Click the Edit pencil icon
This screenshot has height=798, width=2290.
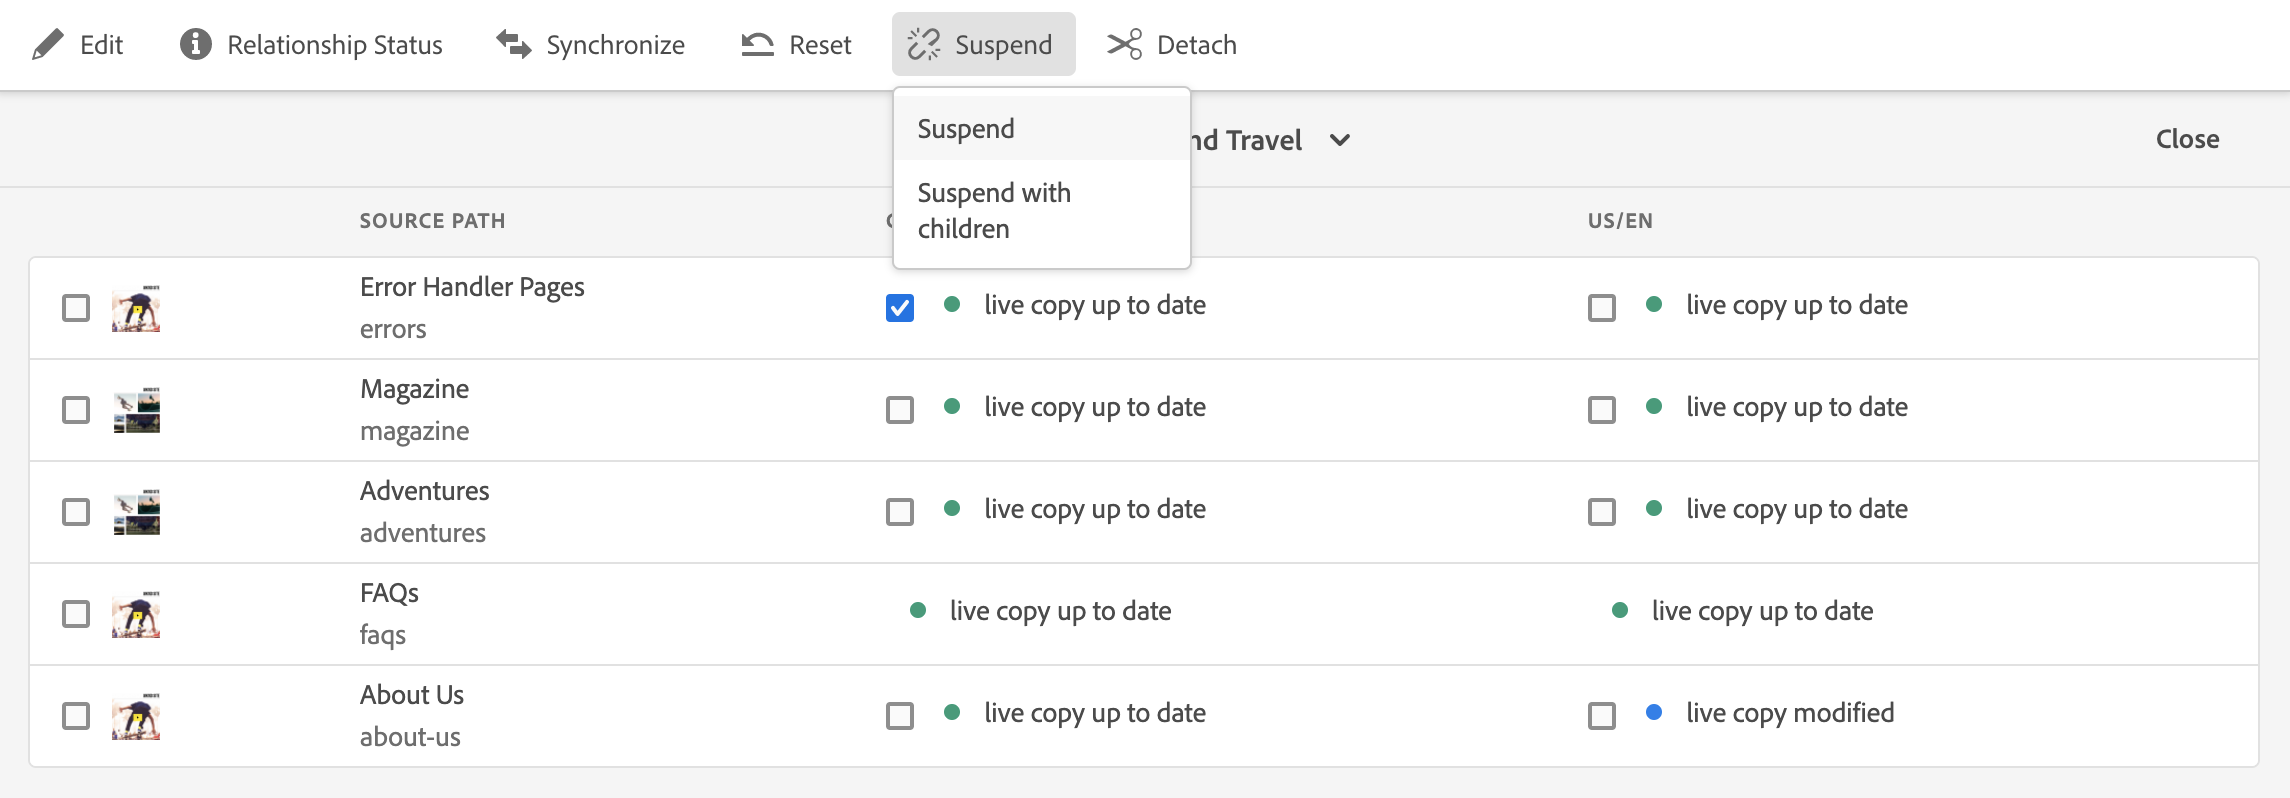47,45
